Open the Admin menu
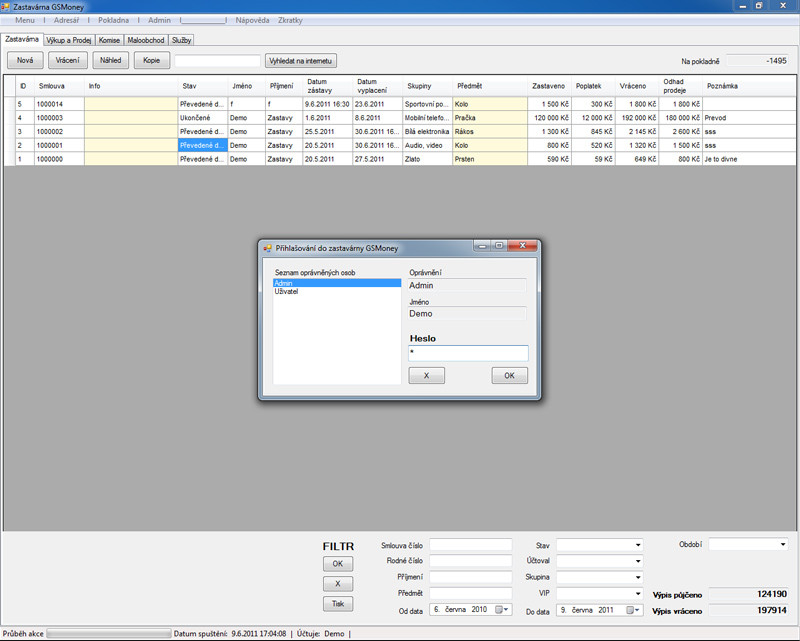This screenshot has width=800, height=641. pos(159,20)
